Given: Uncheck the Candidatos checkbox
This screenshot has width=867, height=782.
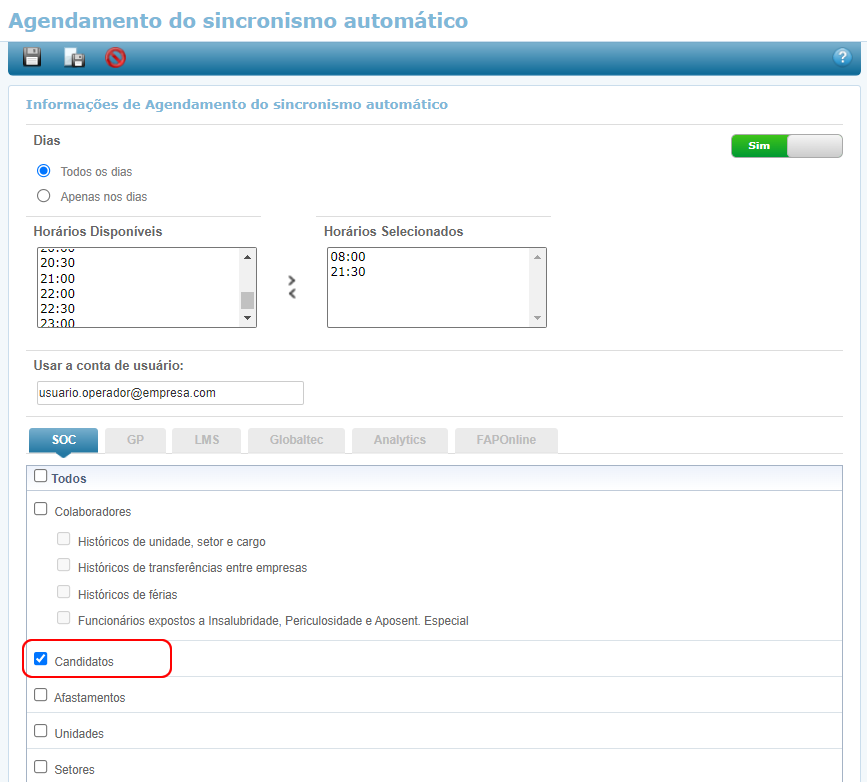Looking at the screenshot, I should coord(41,660).
